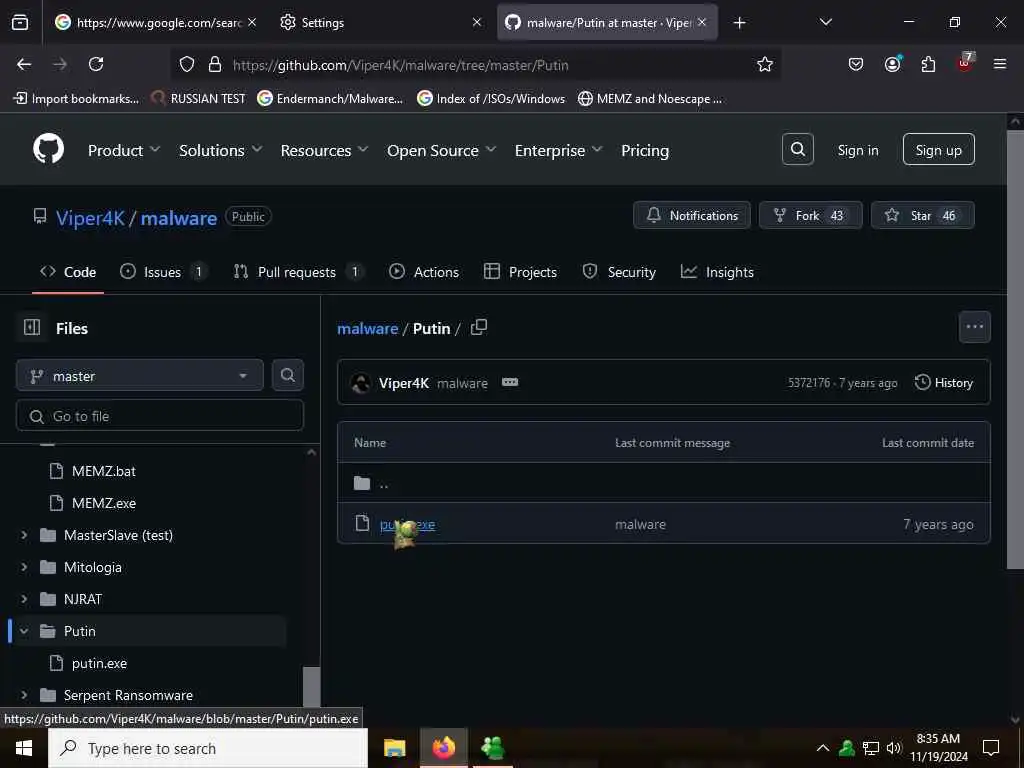Open the three-dot more options button
Screen dimensions: 1024x768
point(974,327)
